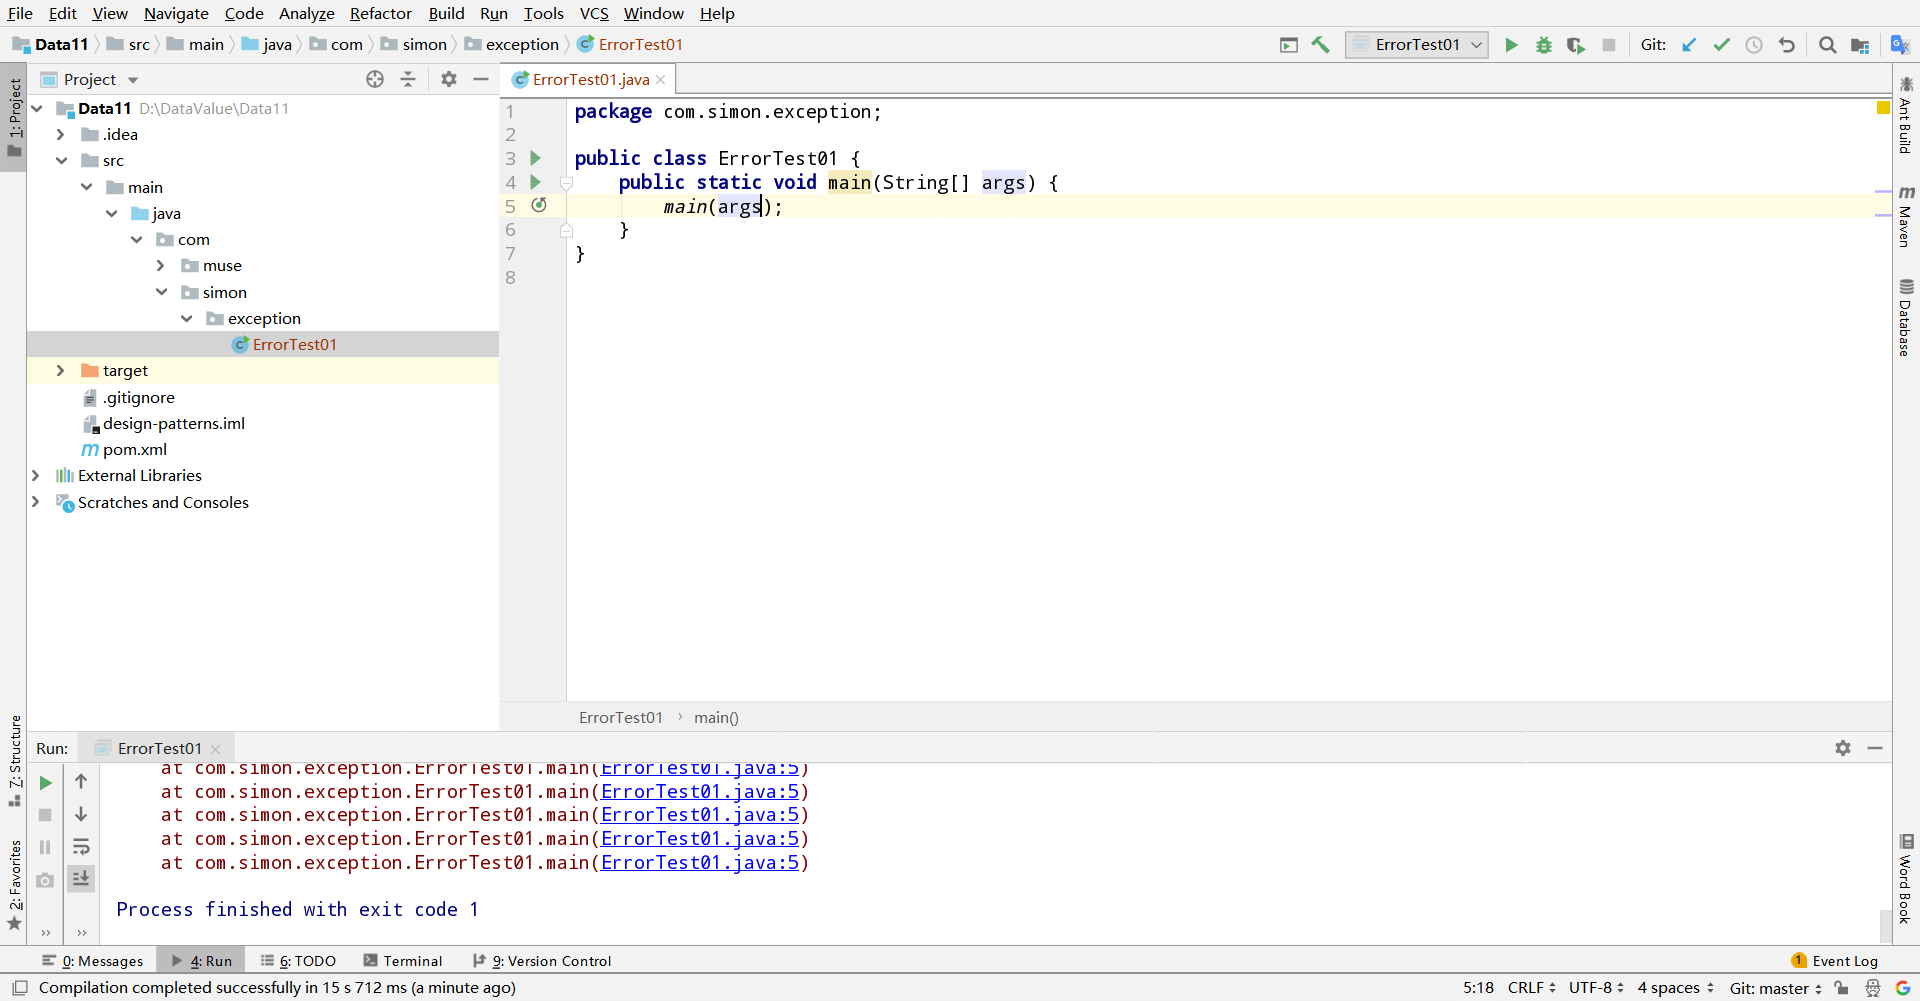Collapse all in Project panel

[x=408, y=79]
